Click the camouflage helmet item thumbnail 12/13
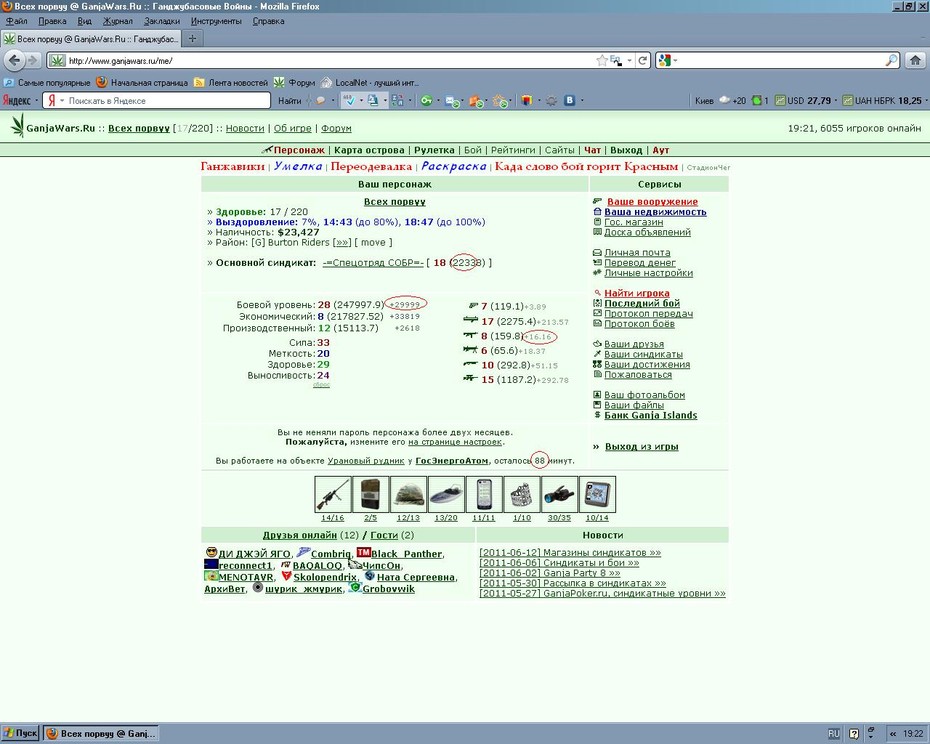Screen dimensions: 930x744 [x=408, y=494]
